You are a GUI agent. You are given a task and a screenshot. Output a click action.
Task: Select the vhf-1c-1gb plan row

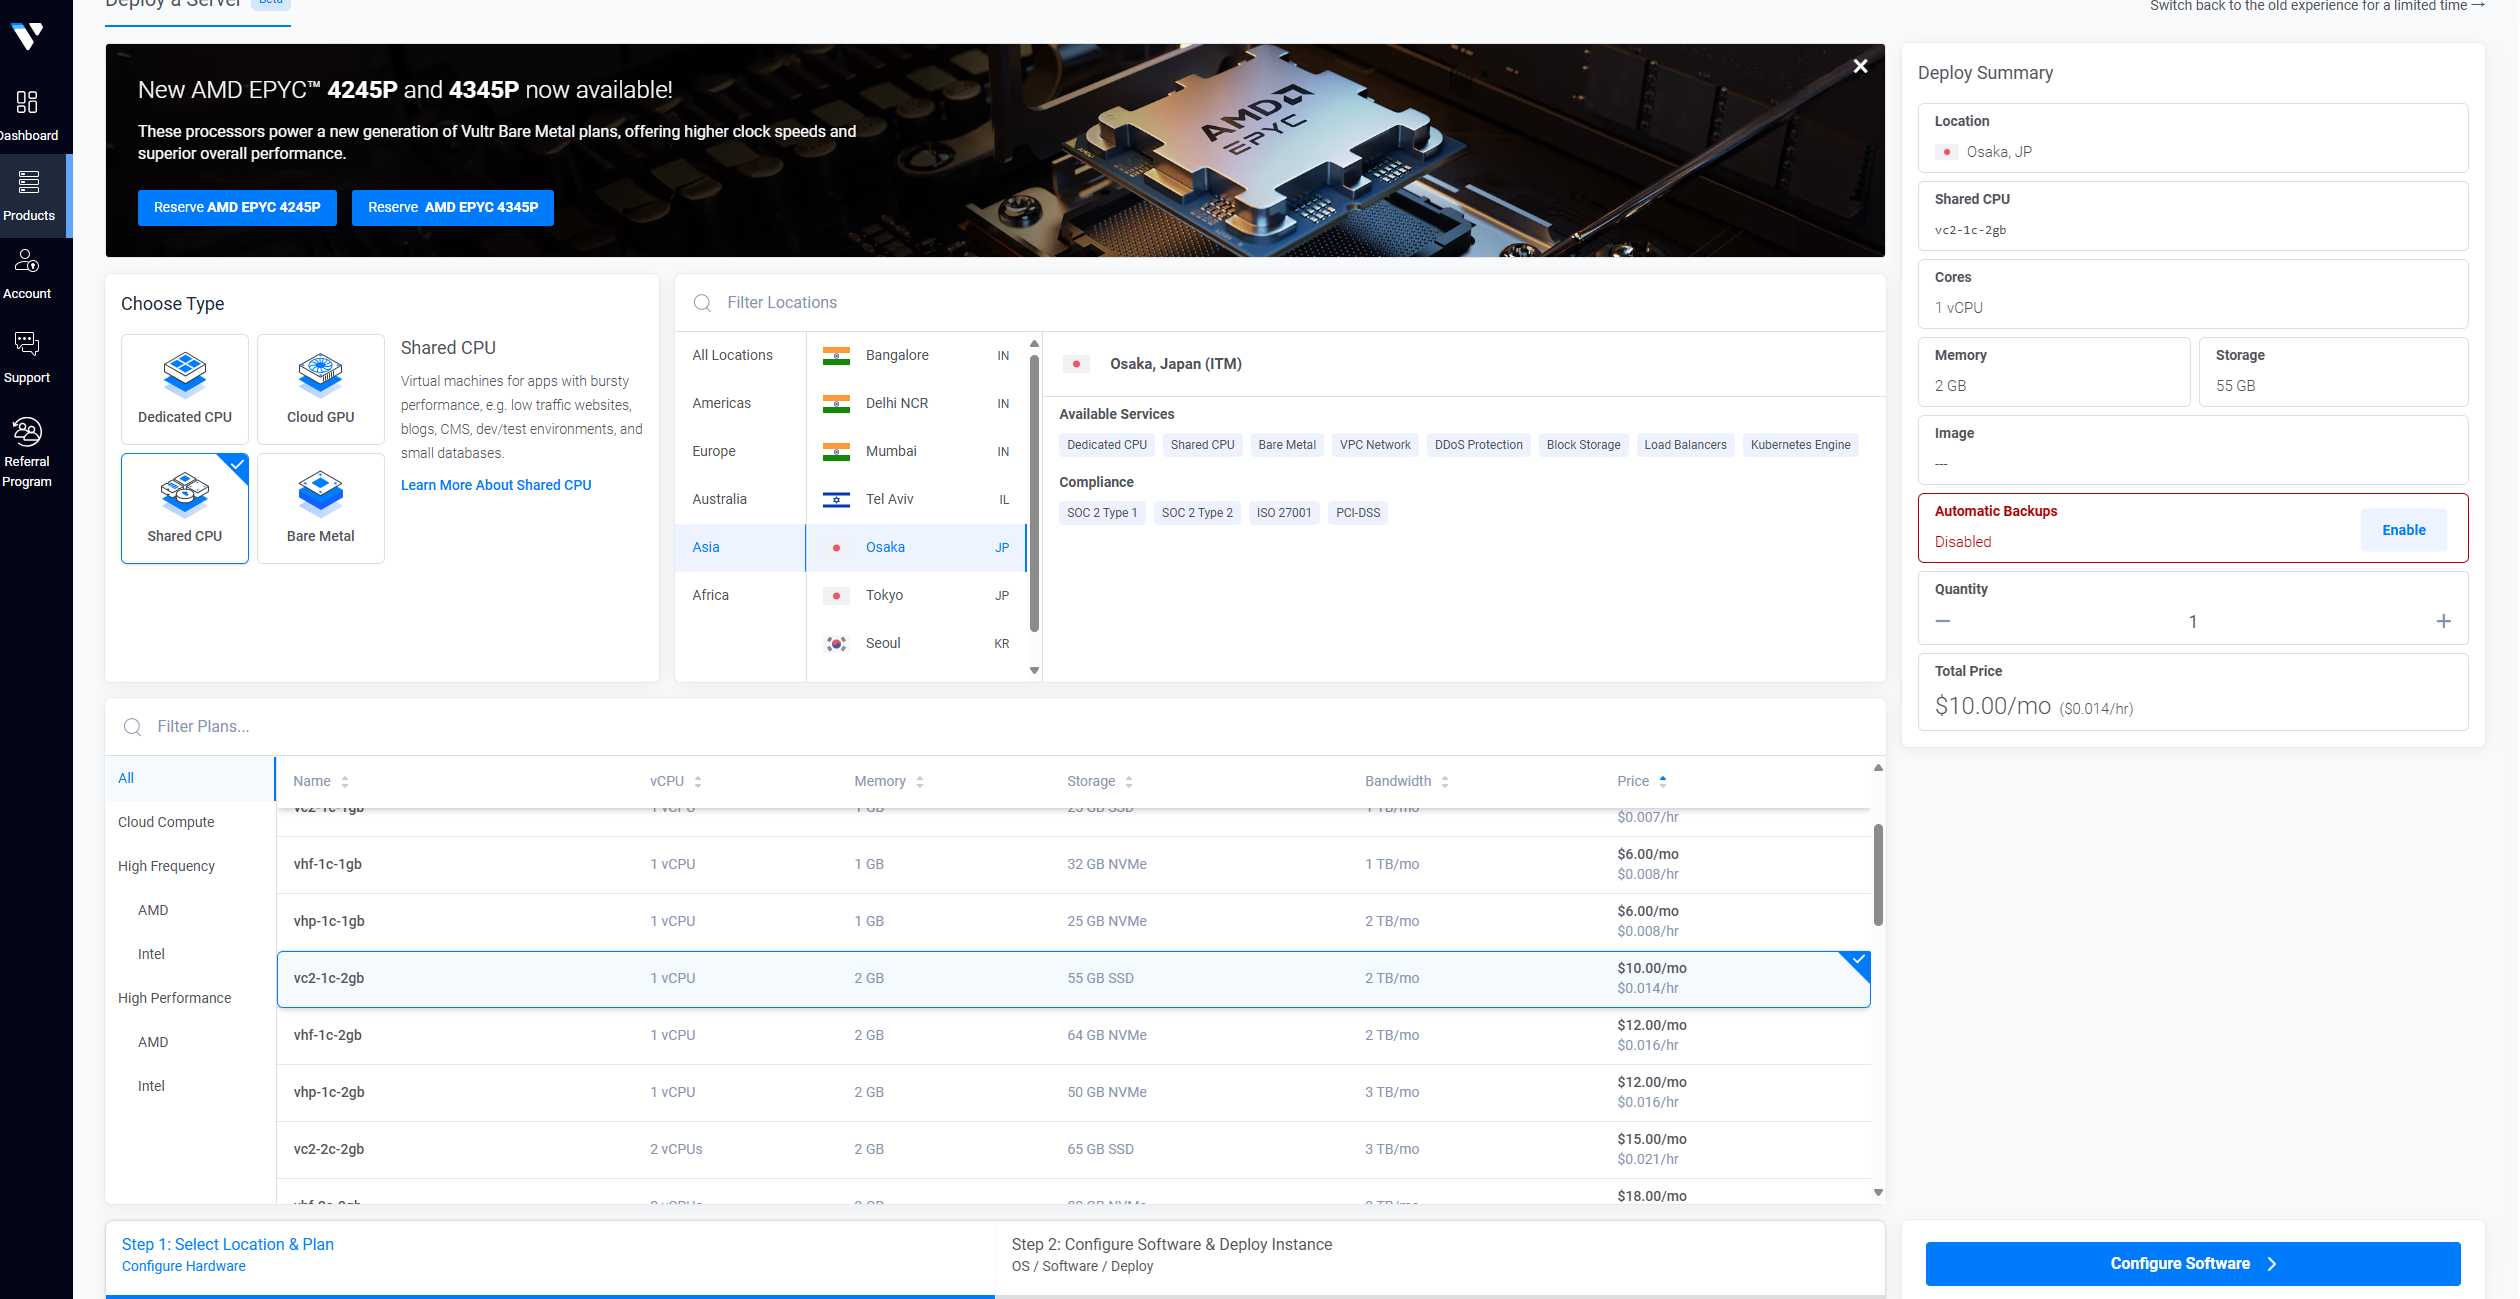click(x=1073, y=865)
